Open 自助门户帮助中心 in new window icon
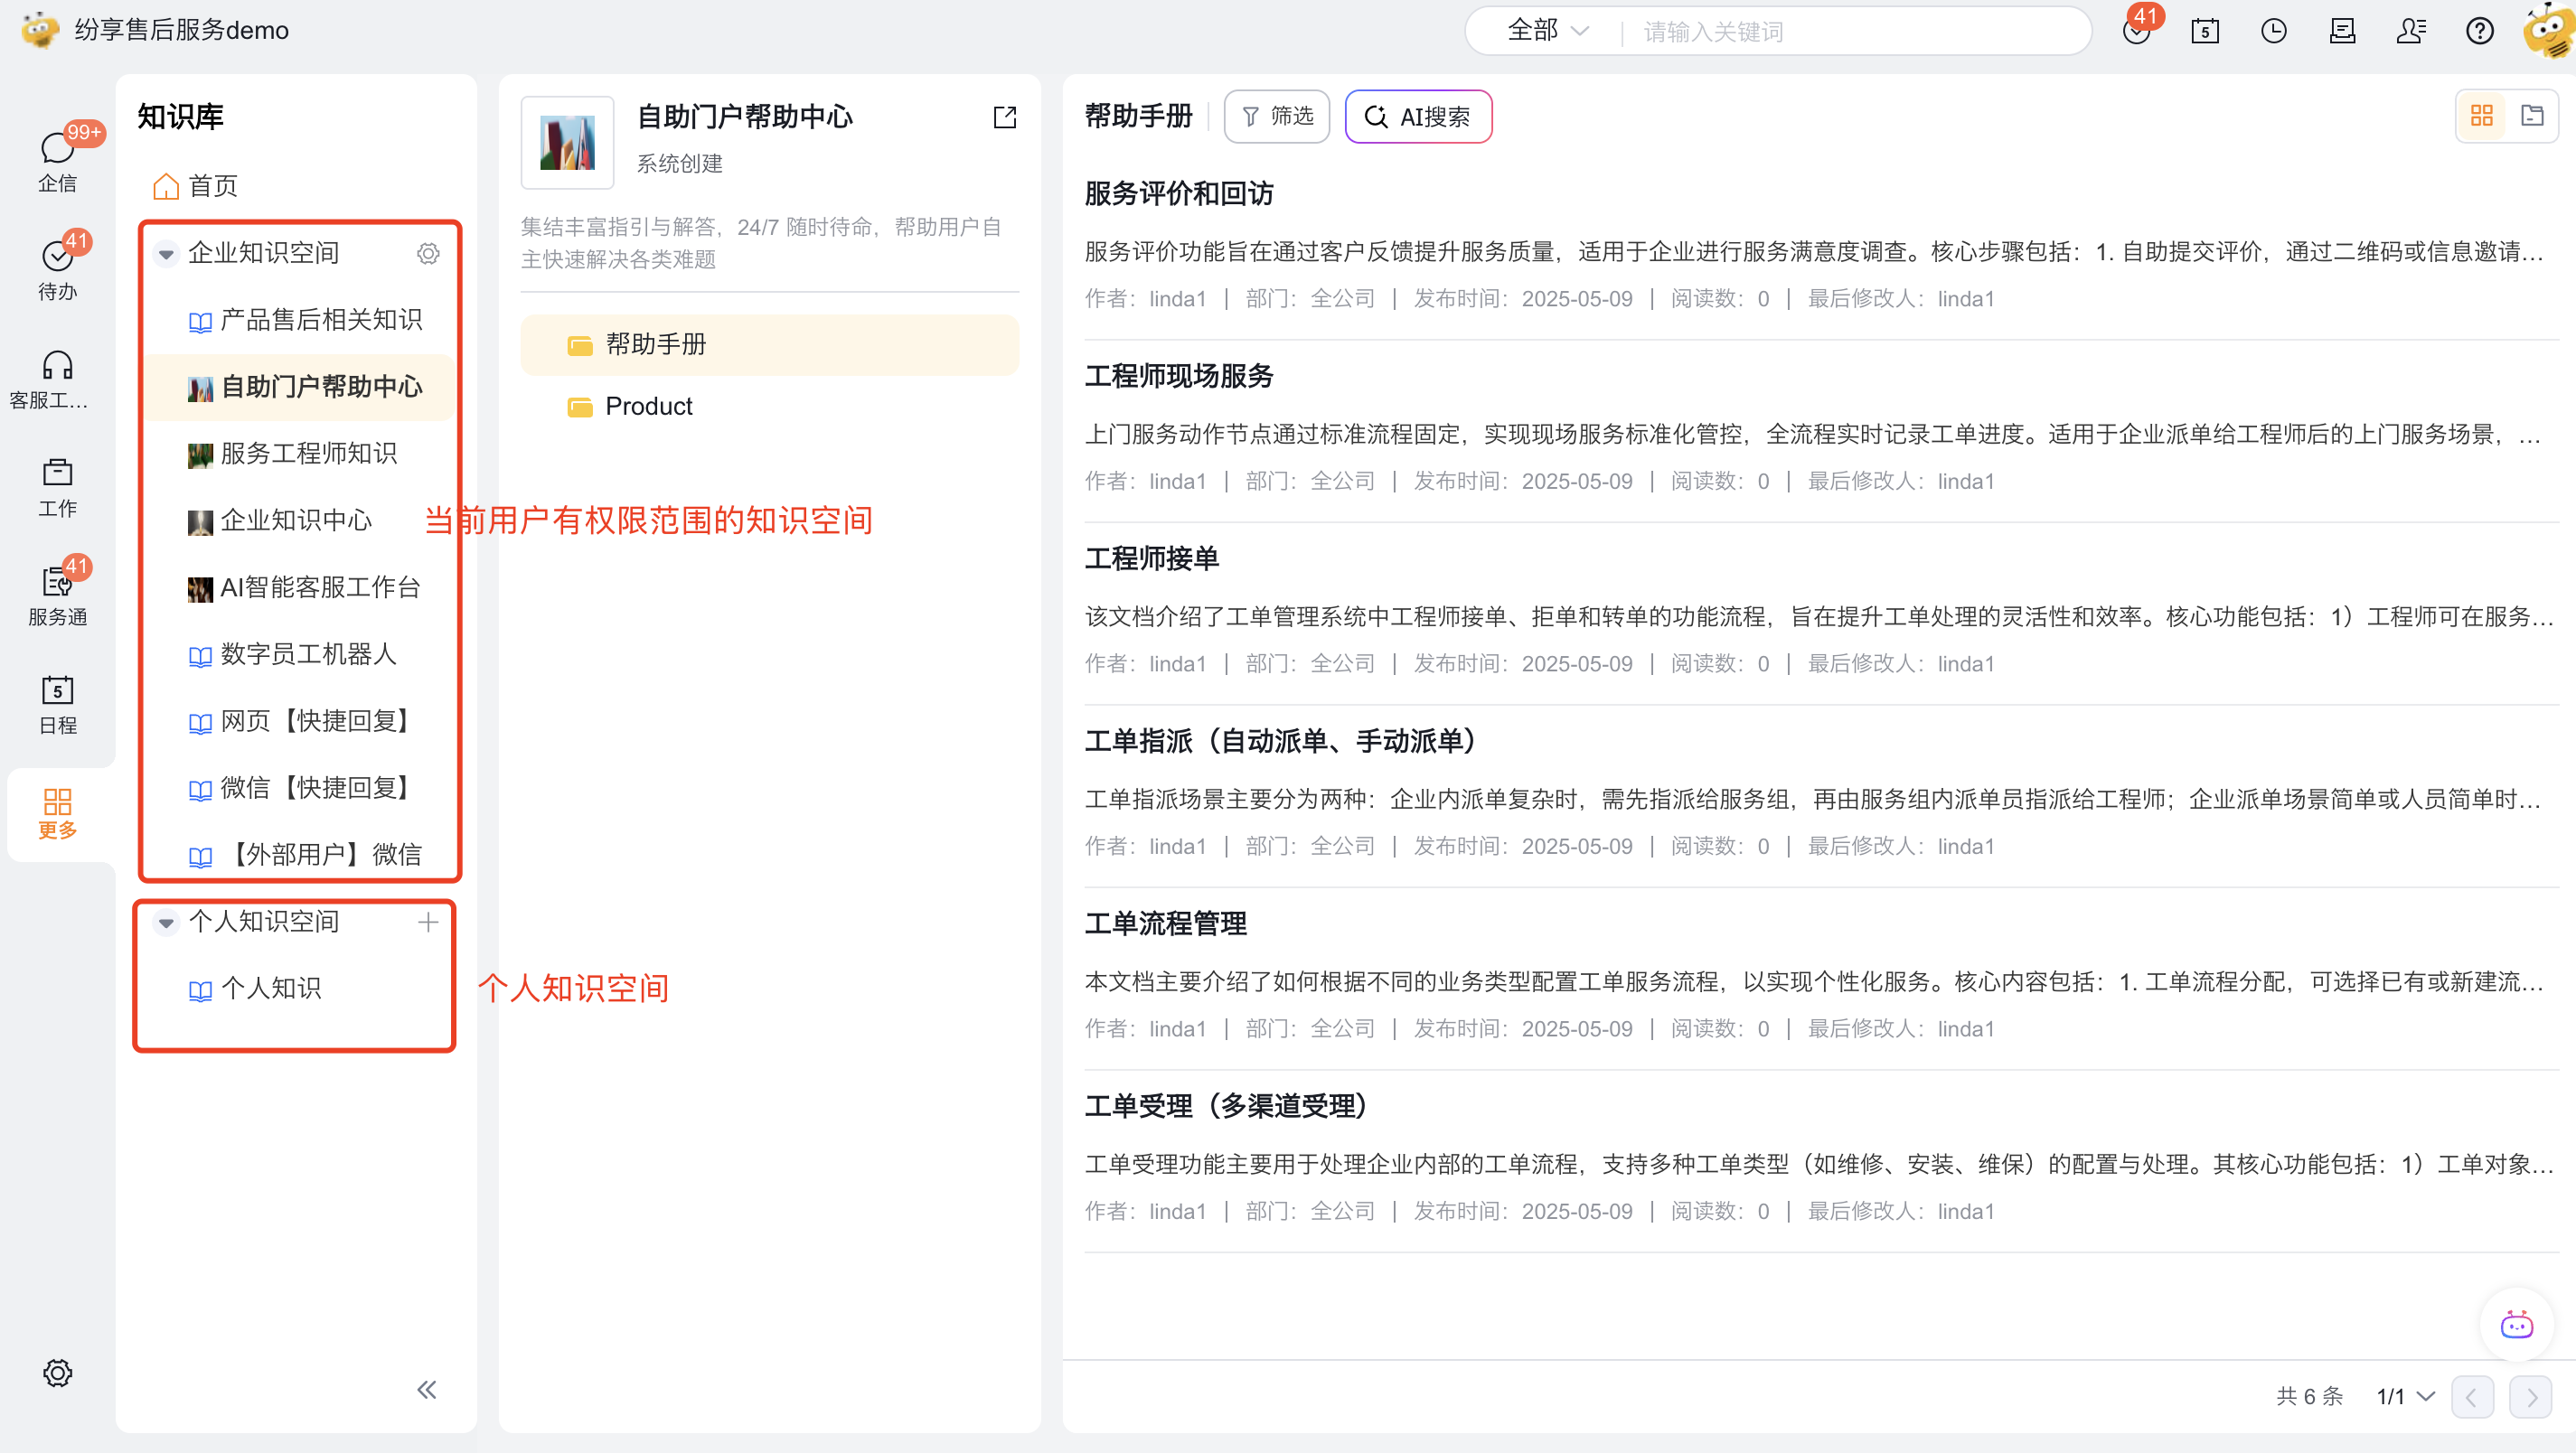 click(1004, 117)
